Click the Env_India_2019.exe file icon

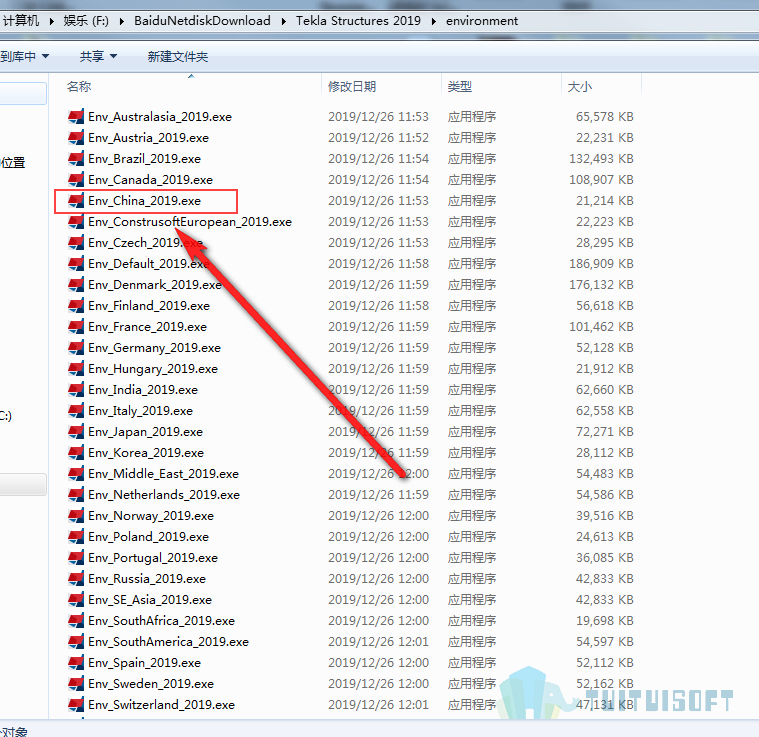coord(76,390)
